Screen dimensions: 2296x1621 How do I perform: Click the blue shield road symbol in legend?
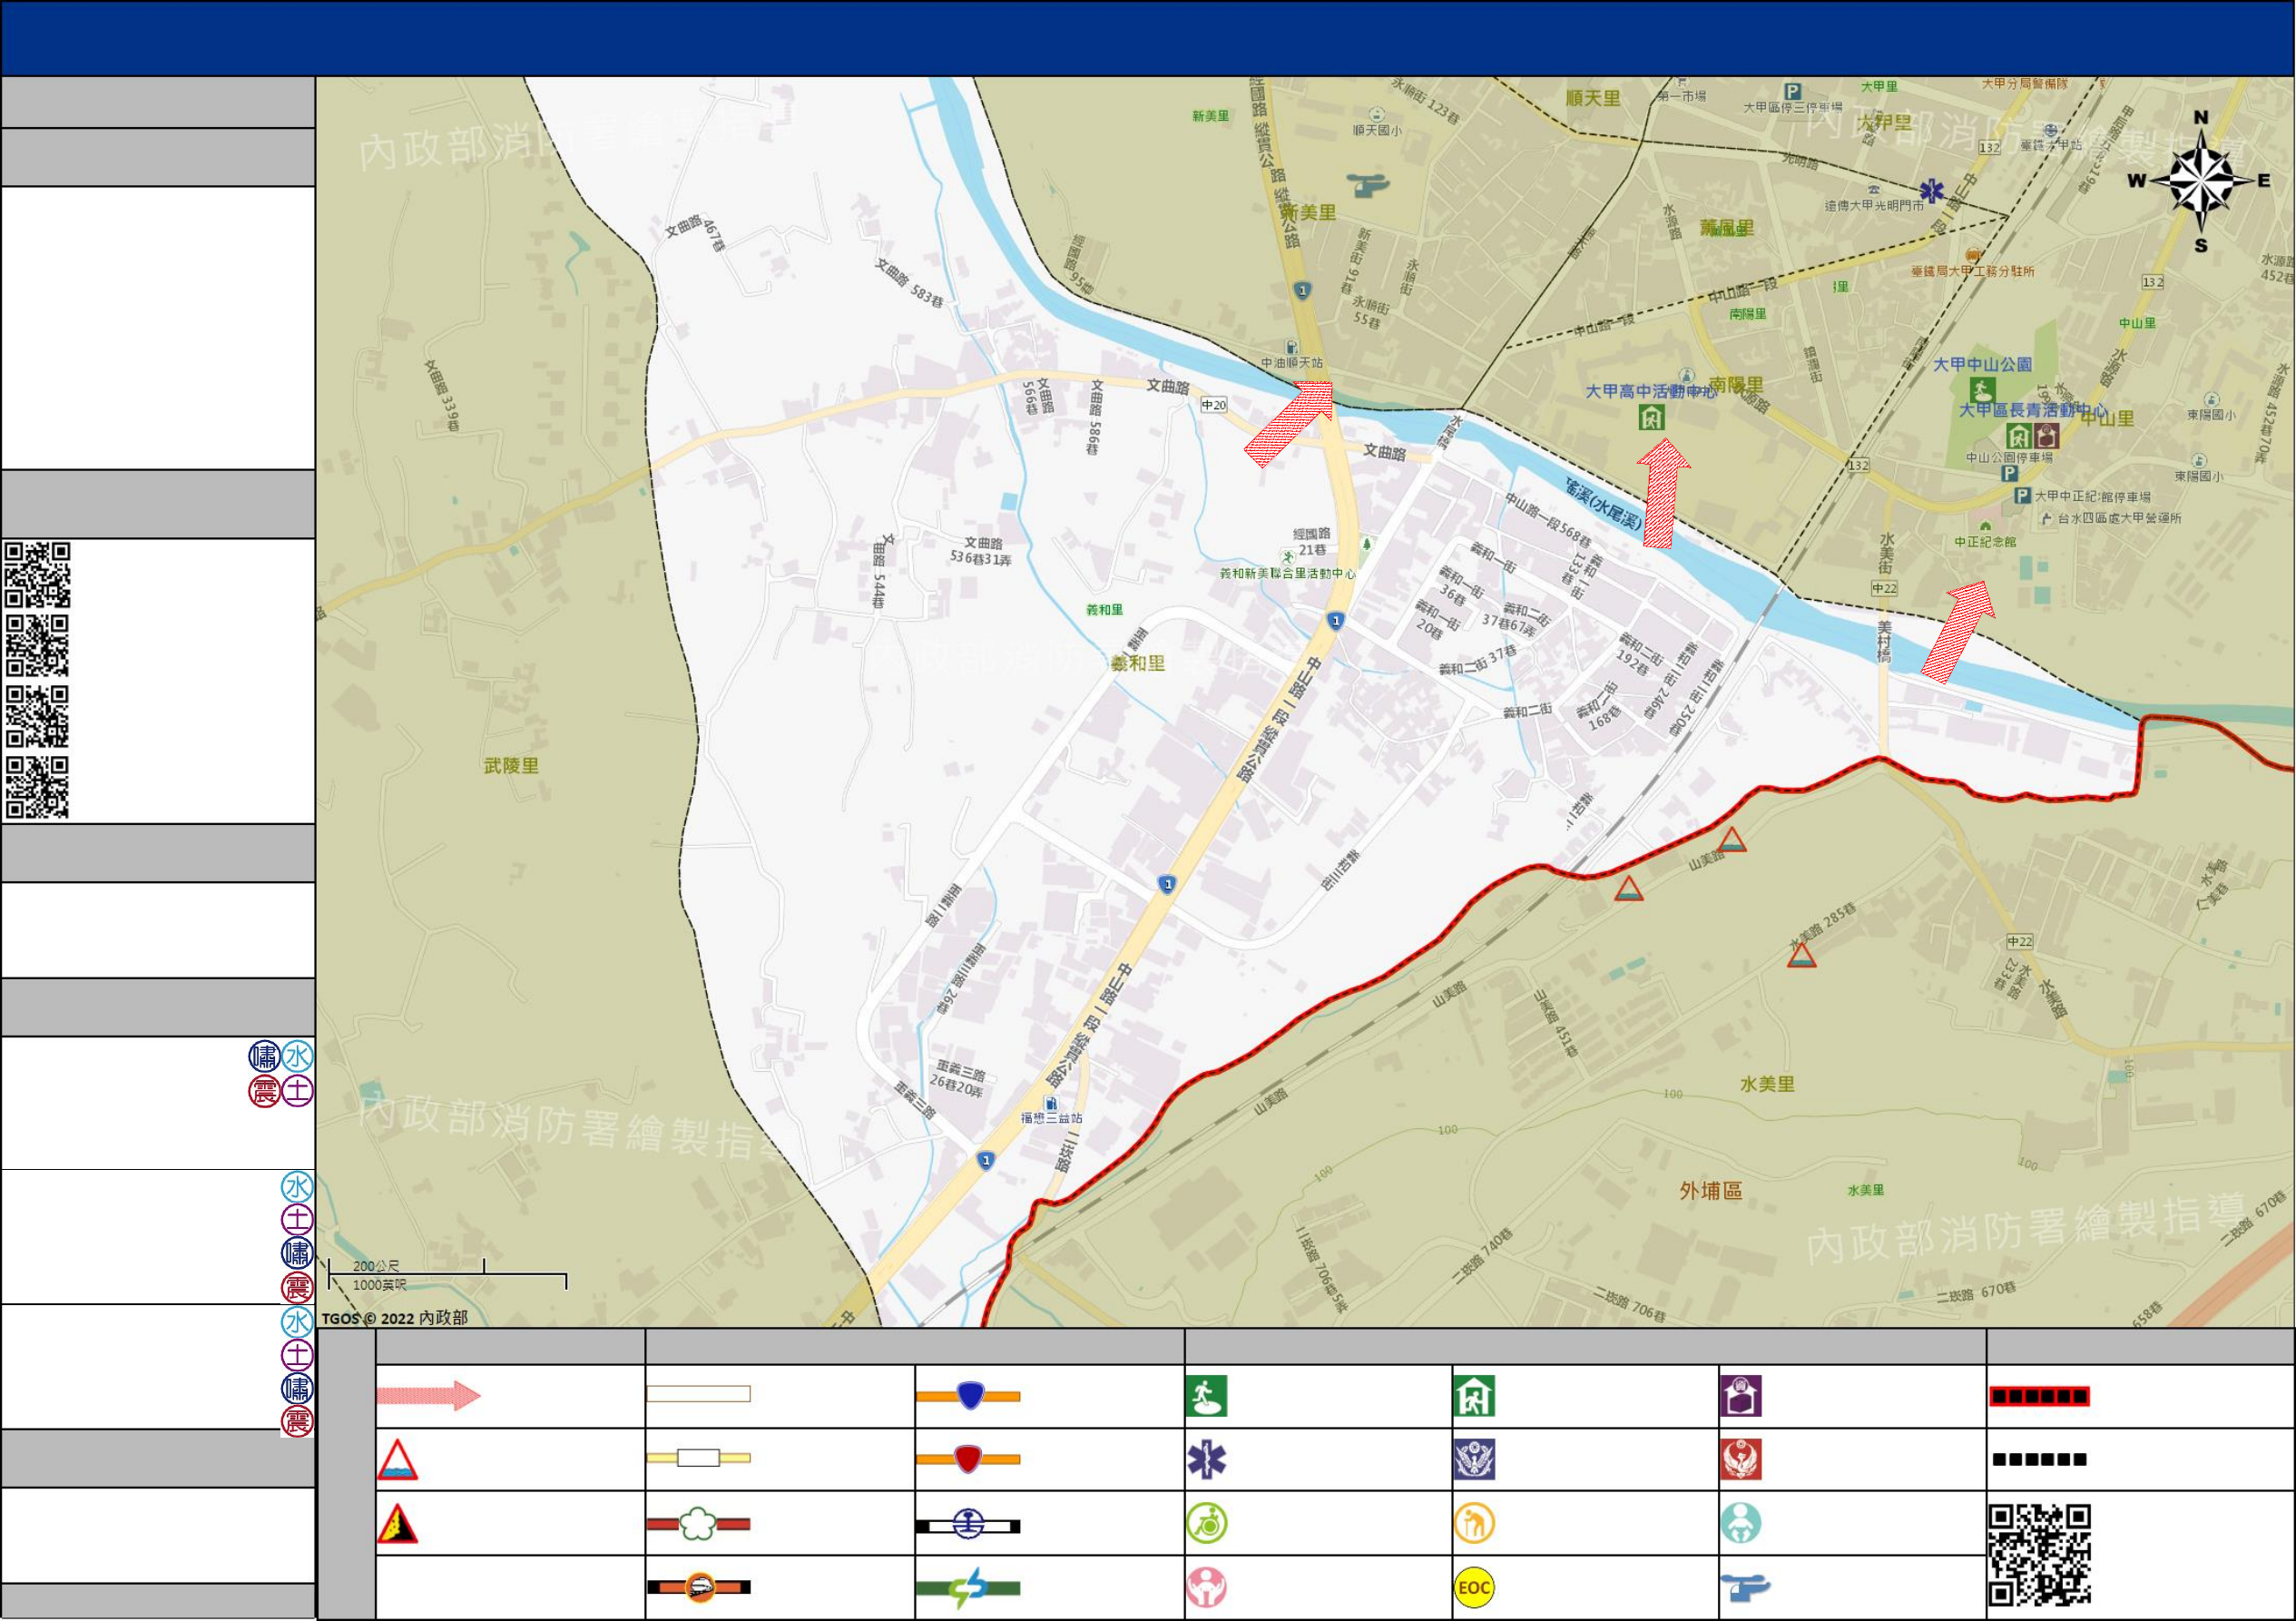(968, 1395)
